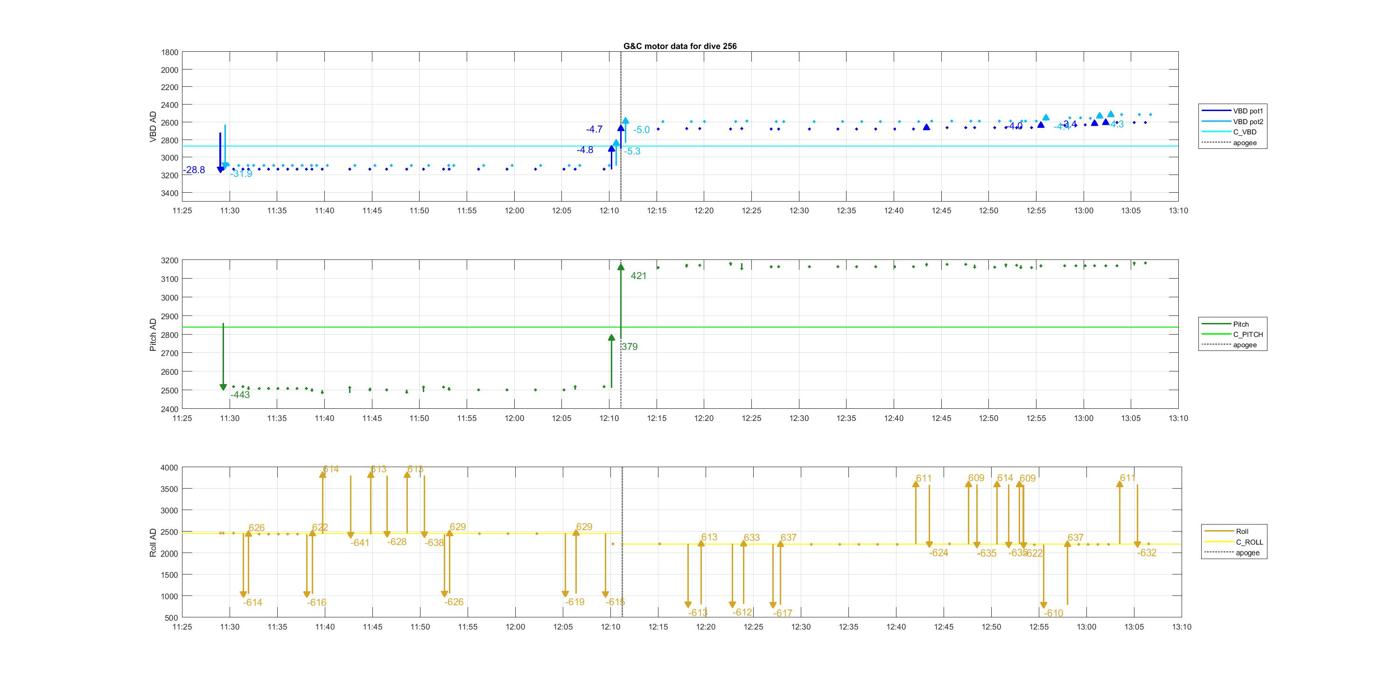Viewport: 1400px width, 693px height.
Task: Click the "626" roll data label
Action: [x=257, y=528]
